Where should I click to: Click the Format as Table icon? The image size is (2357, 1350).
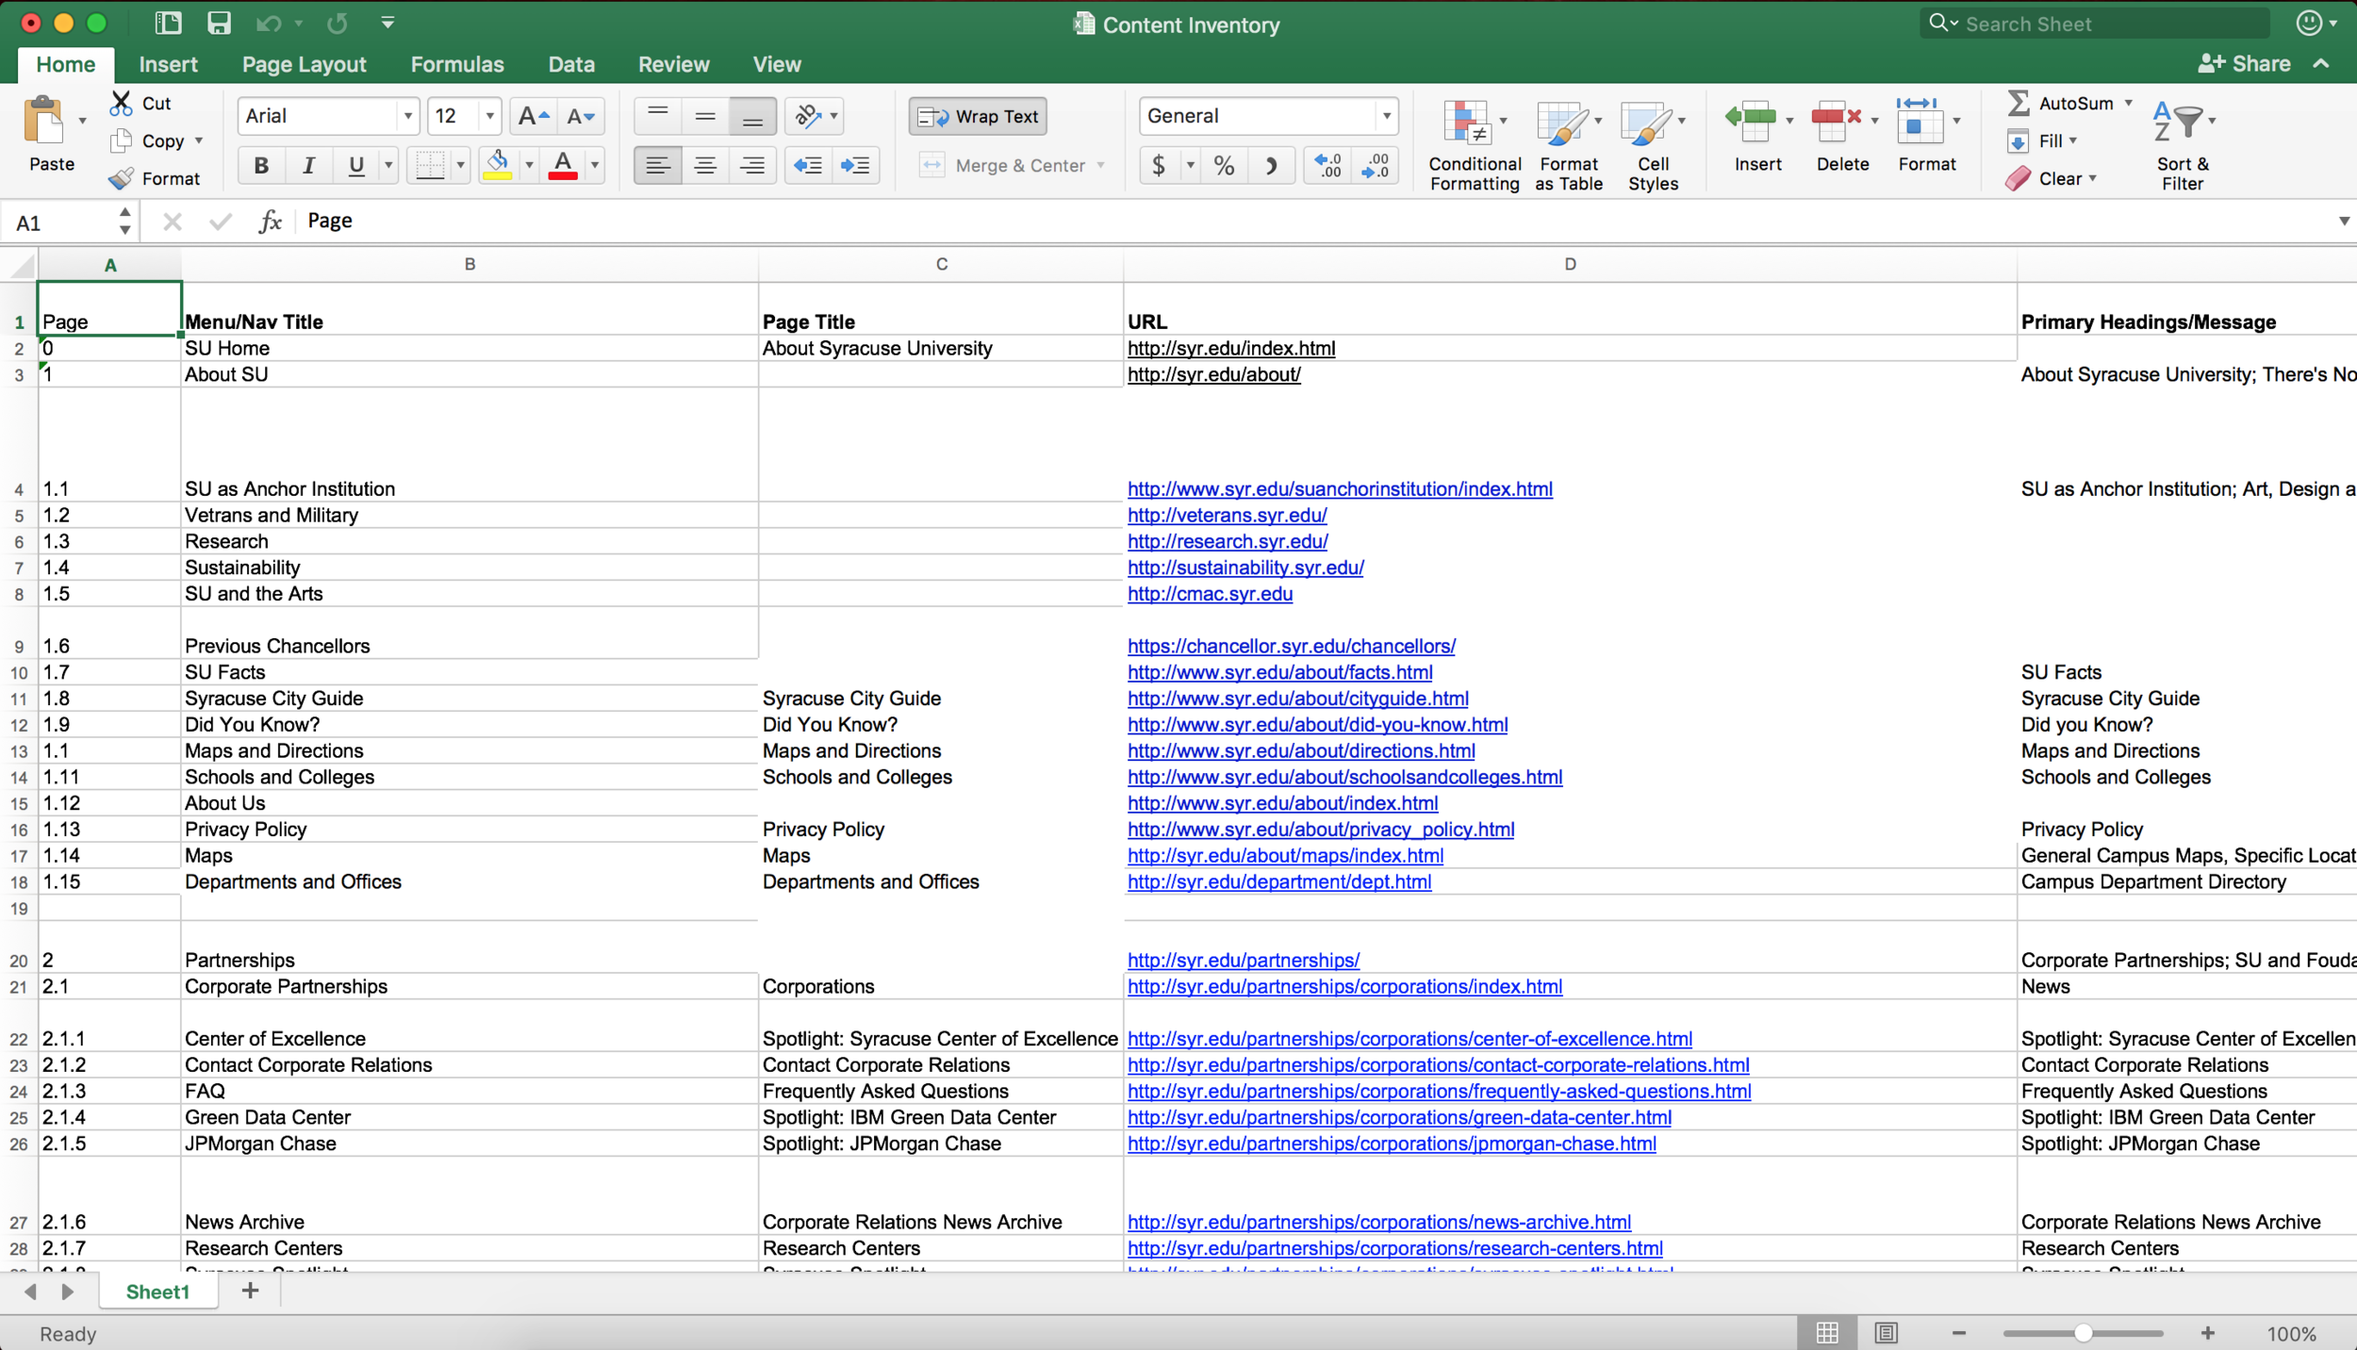tap(1564, 125)
